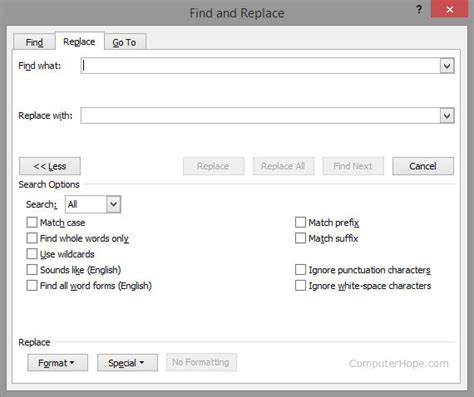Close the Find and Replace dialog
Screen dimensions: 474x397
(449, 10)
